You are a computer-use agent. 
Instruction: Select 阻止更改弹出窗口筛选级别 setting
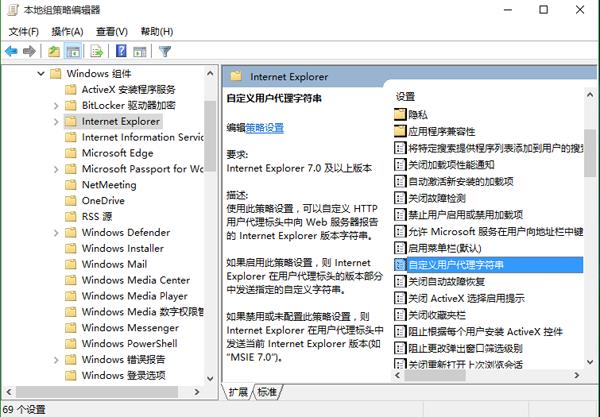point(465,348)
